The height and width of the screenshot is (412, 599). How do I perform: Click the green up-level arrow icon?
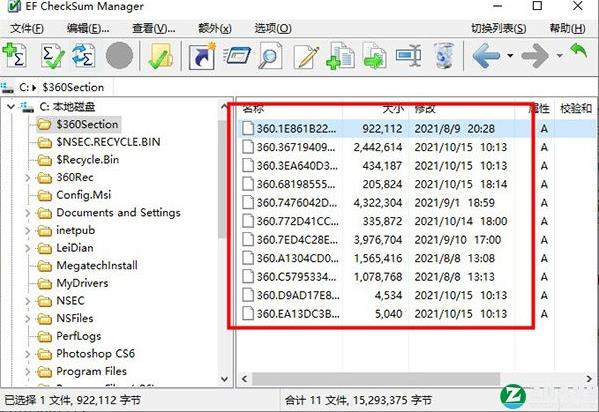click(x=578, y=50)
